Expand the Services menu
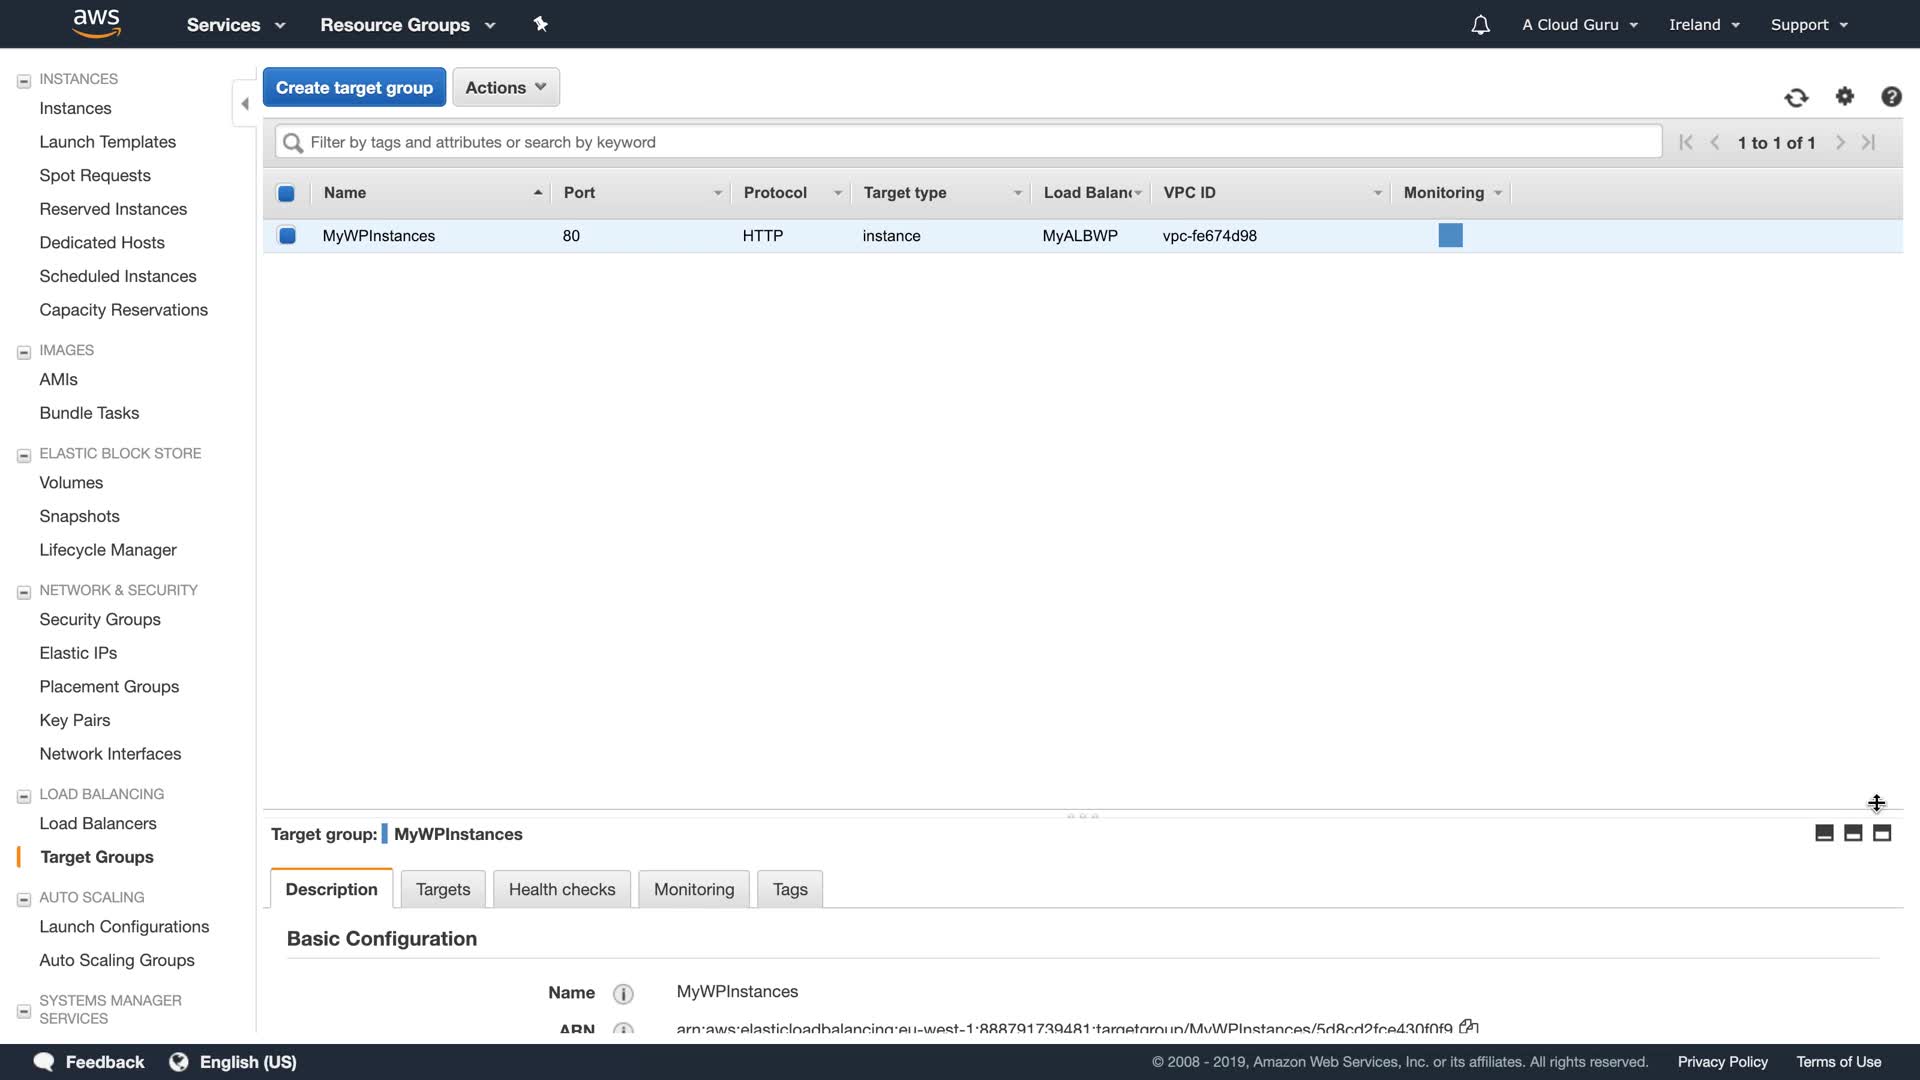 coord(236,25)
